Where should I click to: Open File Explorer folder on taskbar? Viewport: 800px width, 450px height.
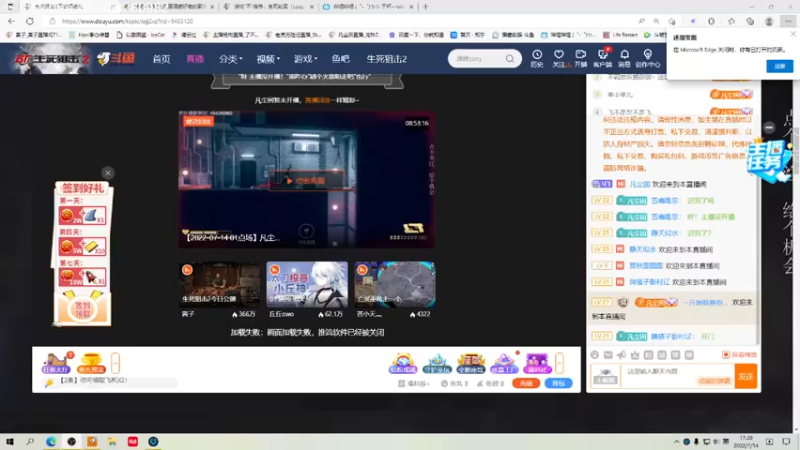(112, 442)
